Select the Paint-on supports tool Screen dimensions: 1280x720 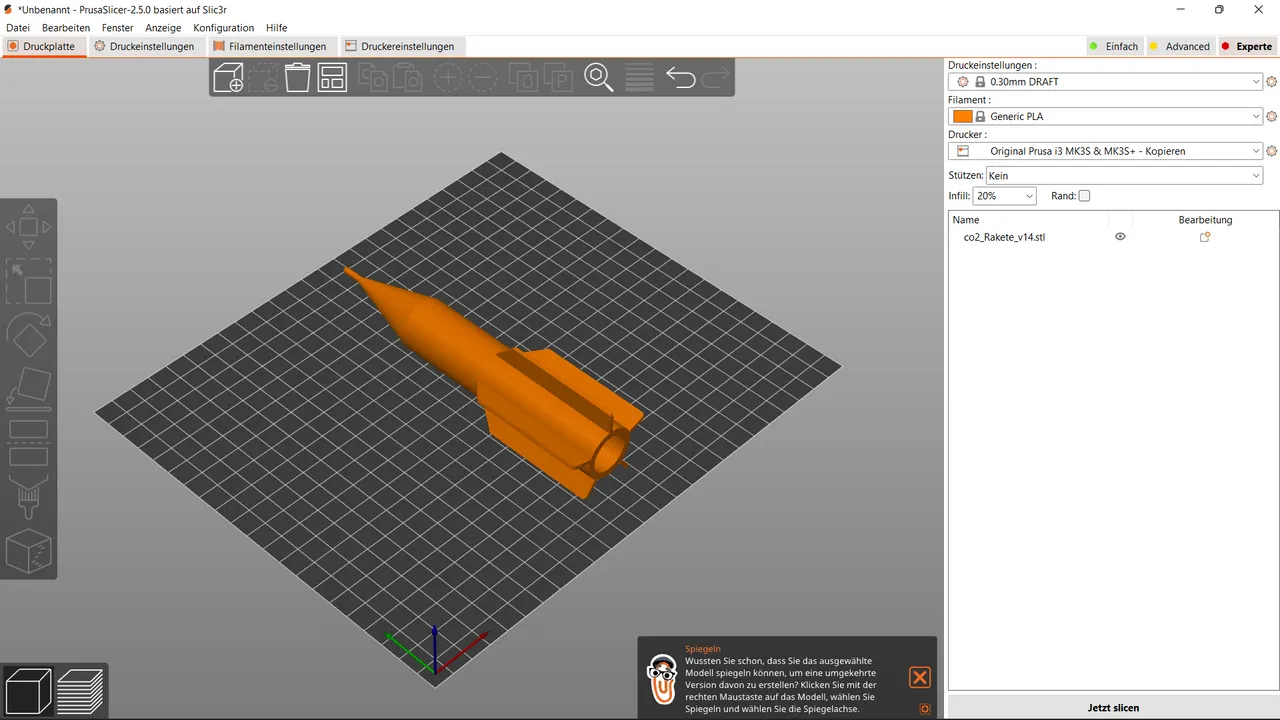28,497
